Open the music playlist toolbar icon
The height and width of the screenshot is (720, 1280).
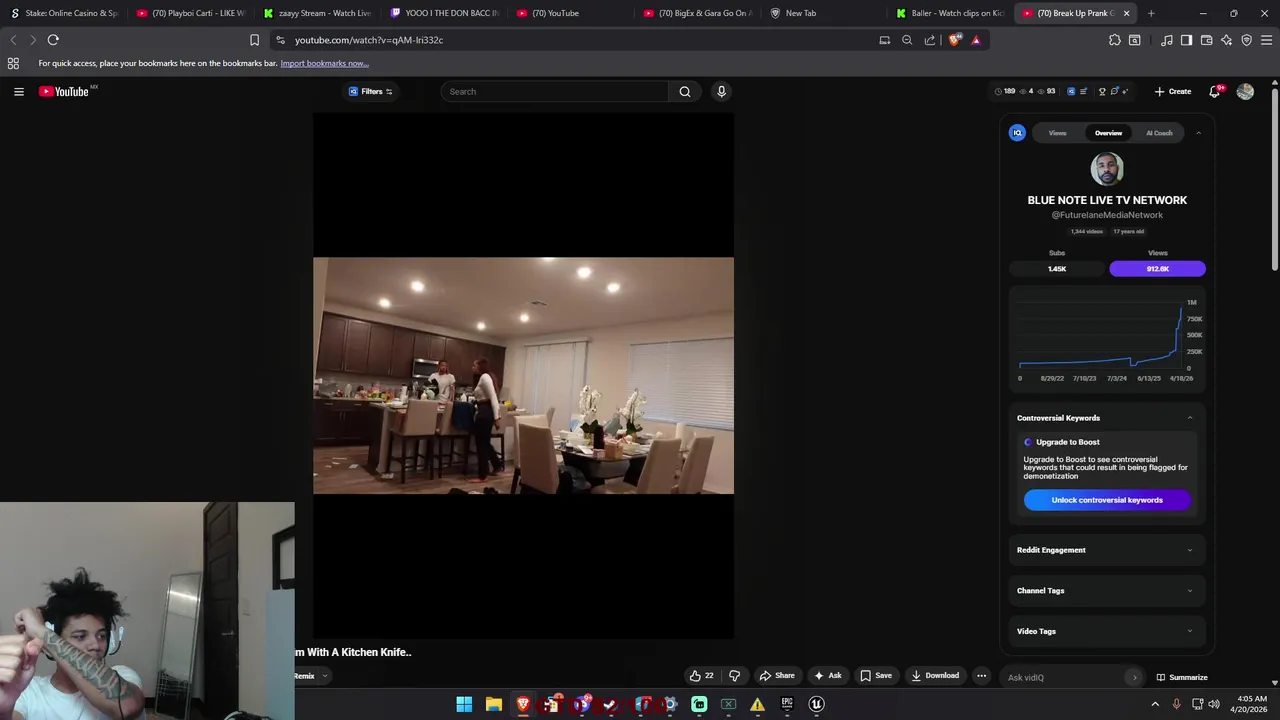click(x=1167, y=40)
